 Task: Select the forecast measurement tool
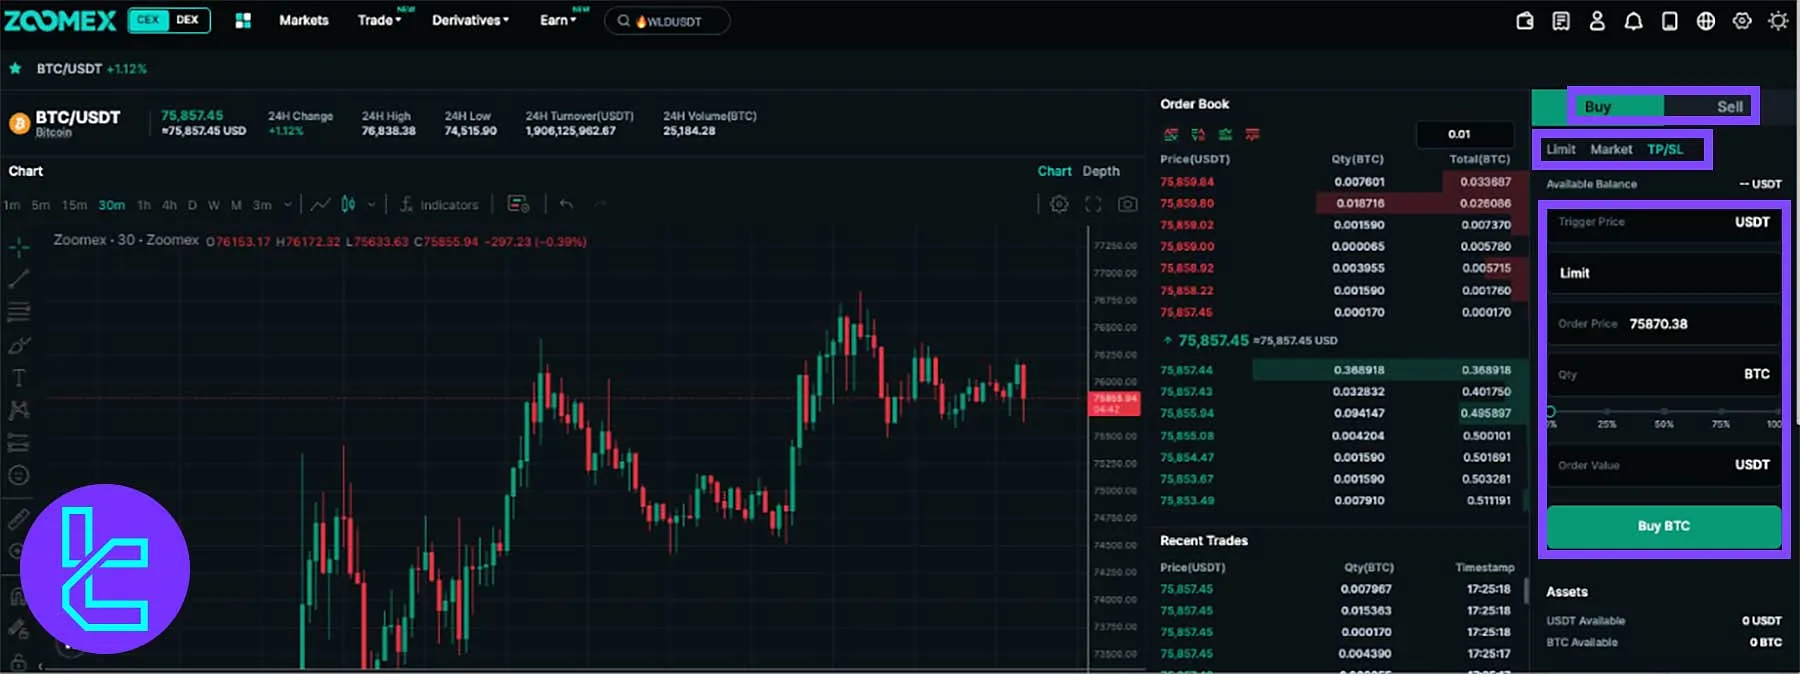point(19,442)
